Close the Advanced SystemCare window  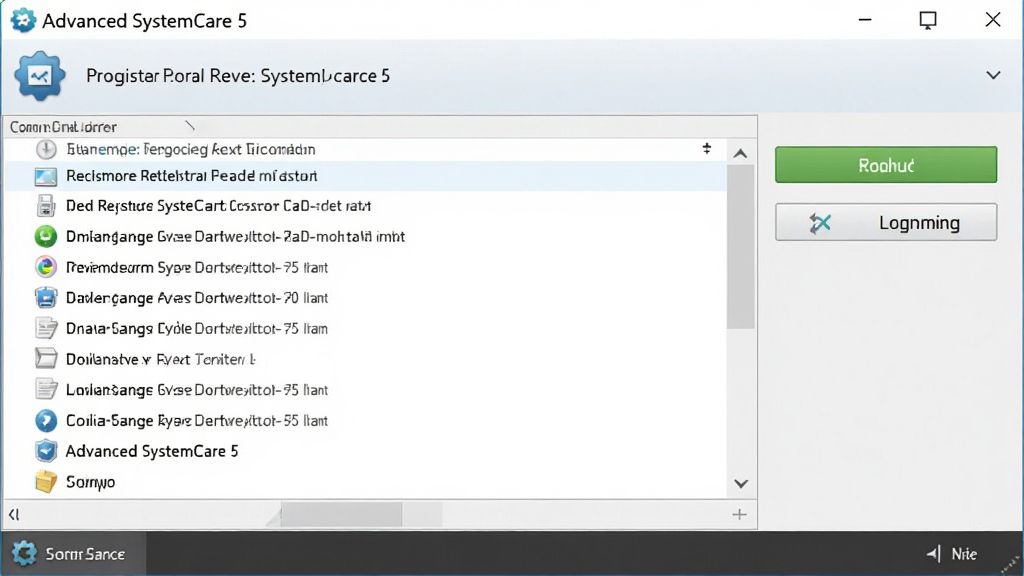[x=993, y=20]
